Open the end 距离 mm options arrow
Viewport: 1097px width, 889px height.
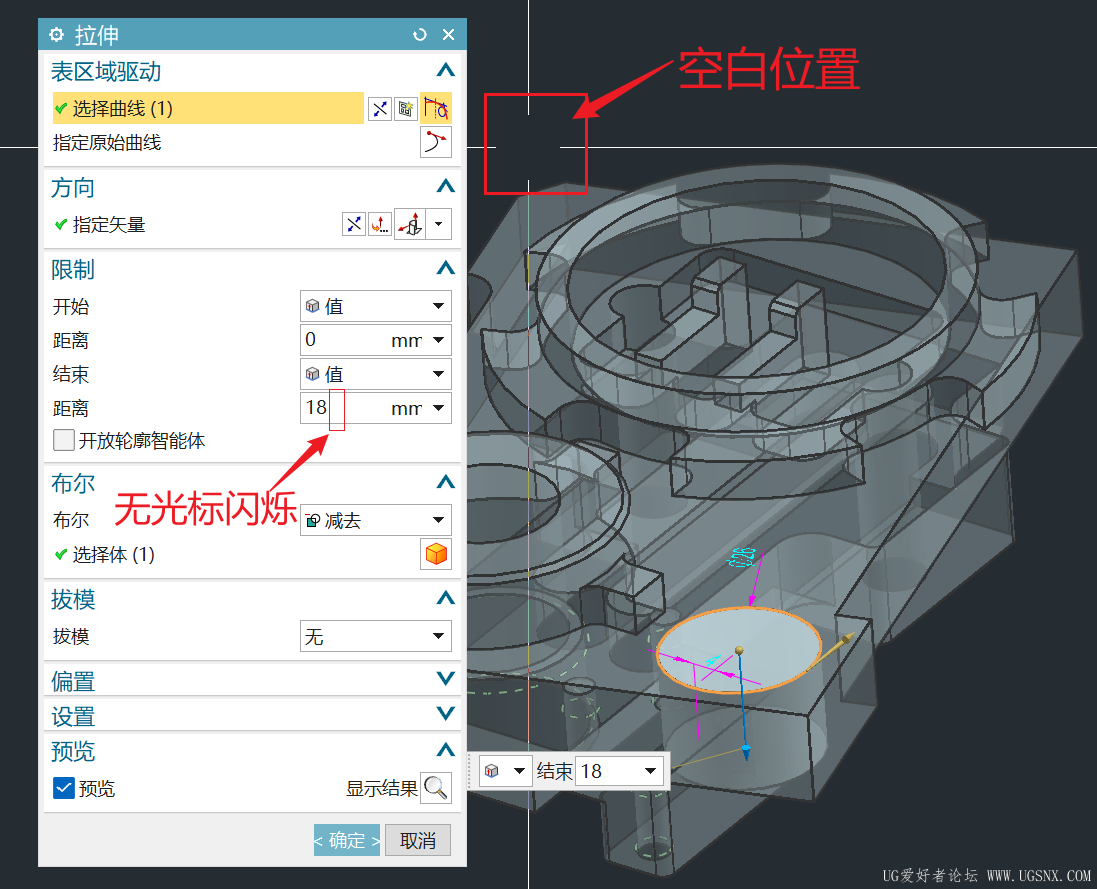point(439,408)
